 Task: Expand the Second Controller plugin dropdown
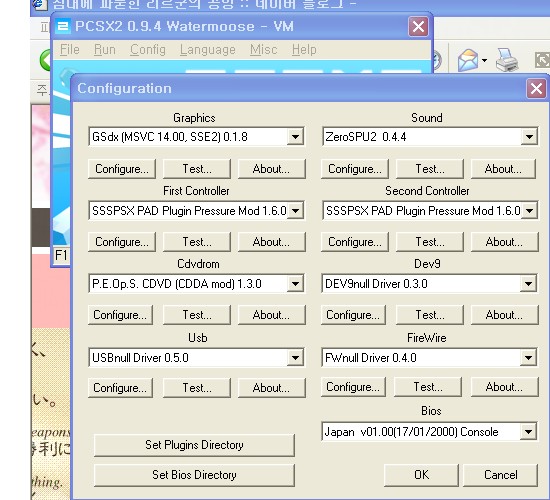click(529, 211)
